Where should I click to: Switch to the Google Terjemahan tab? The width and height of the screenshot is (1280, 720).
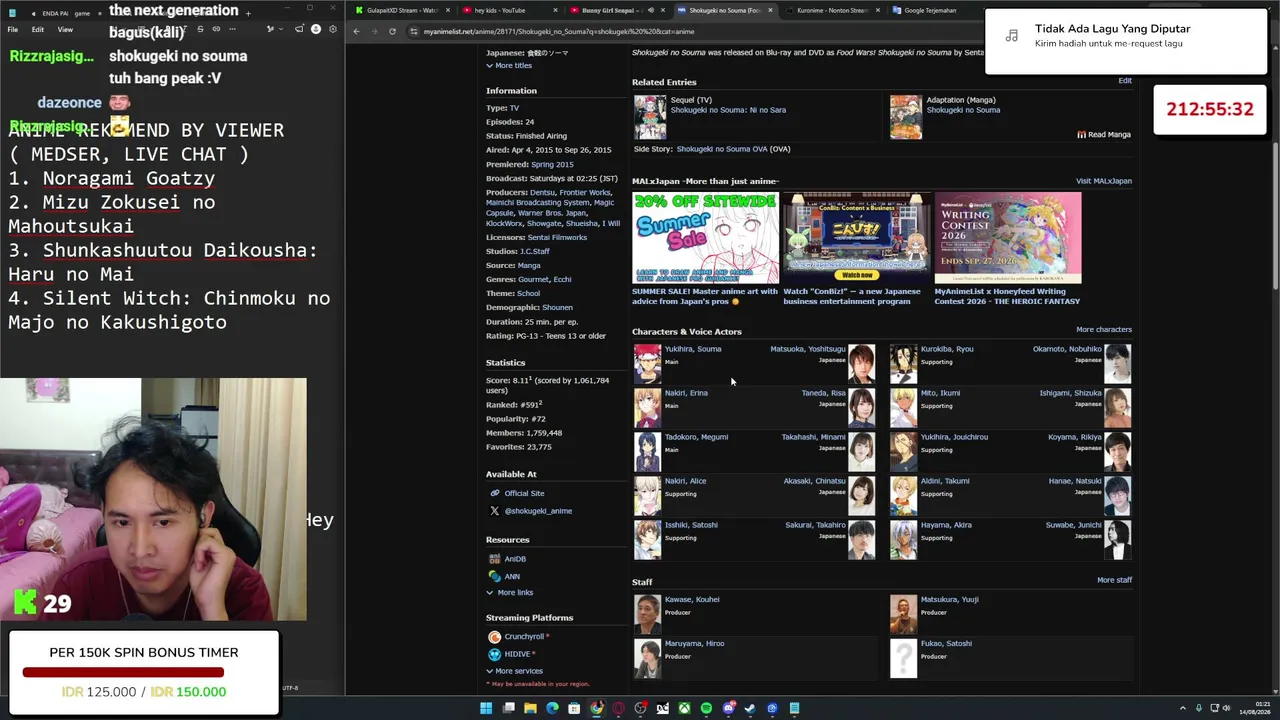(x=929, y=10)
